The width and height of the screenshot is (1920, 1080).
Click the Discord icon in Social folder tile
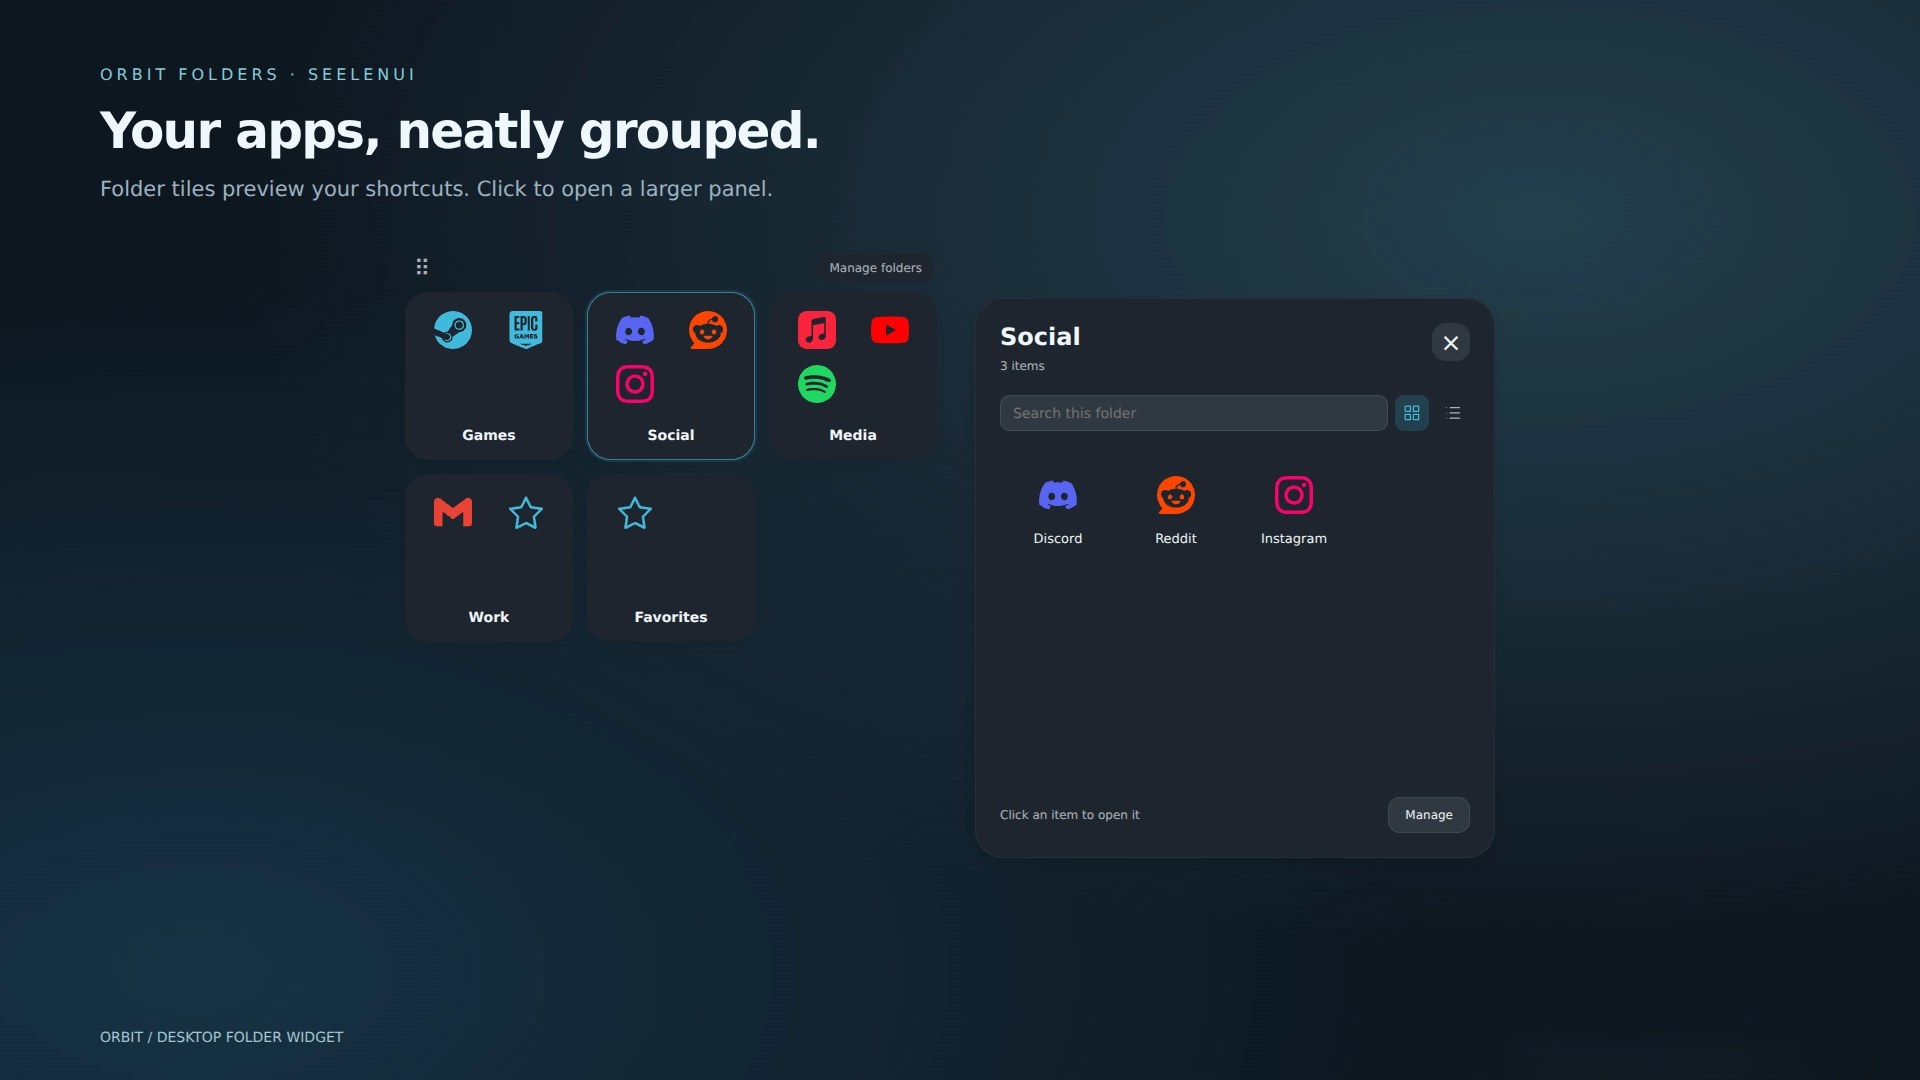point(635,330)
